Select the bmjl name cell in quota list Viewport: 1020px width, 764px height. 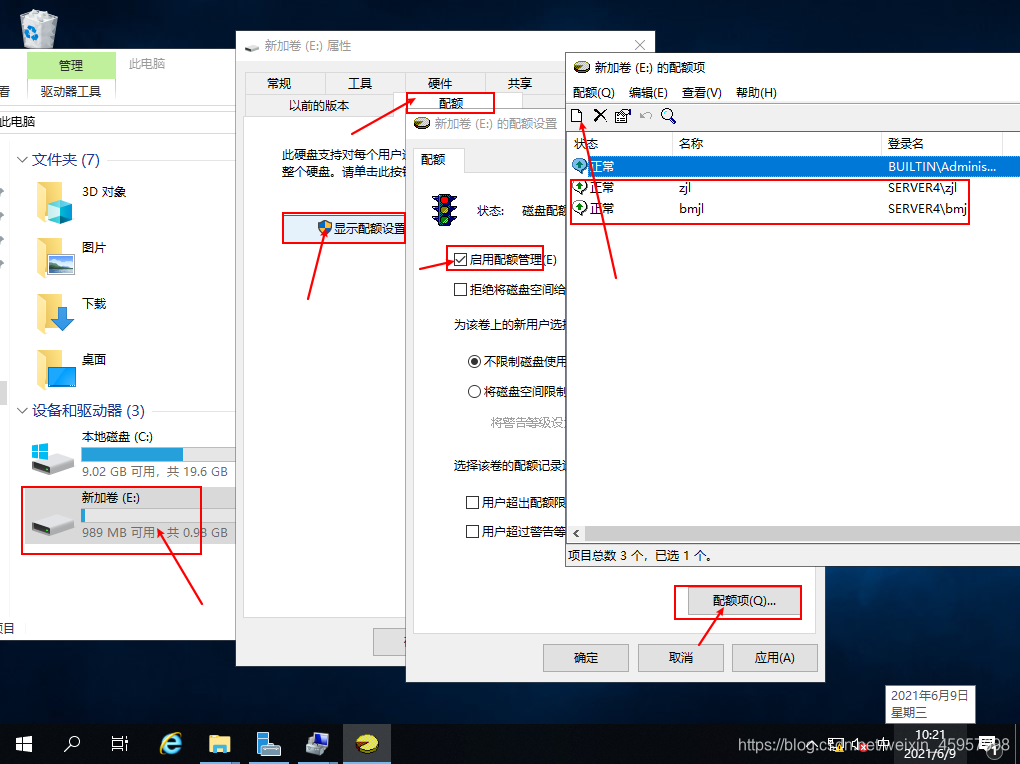pos(691,208)
